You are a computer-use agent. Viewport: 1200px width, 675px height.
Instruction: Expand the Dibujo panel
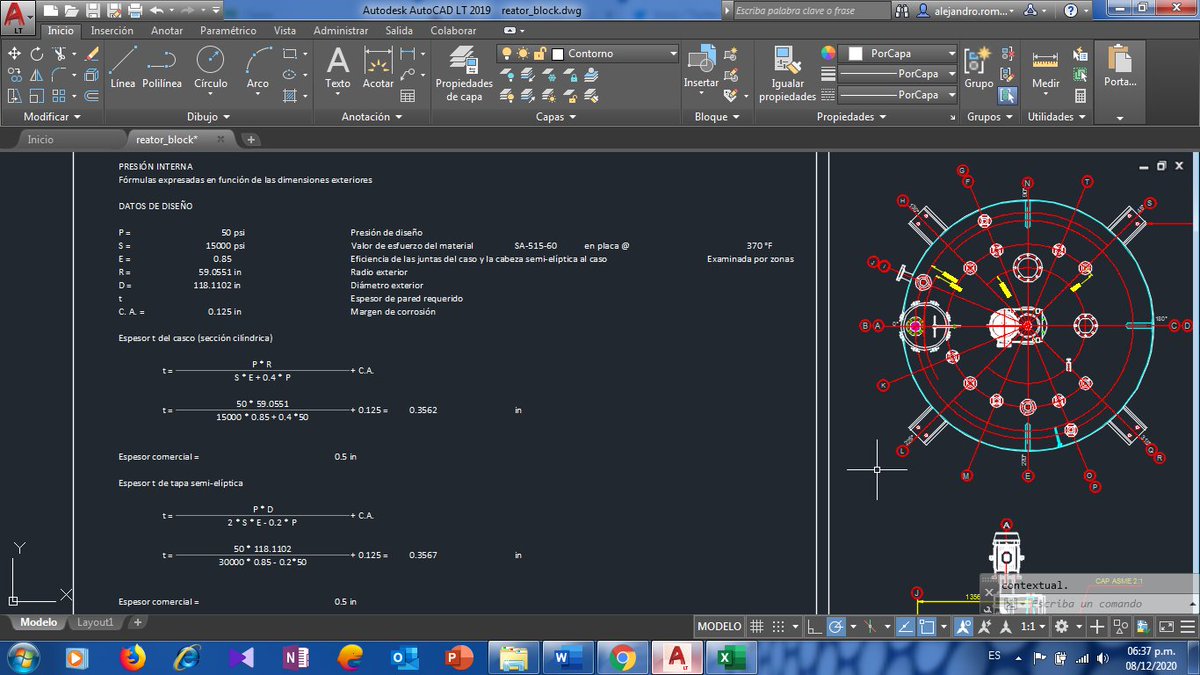click(208, 117)
